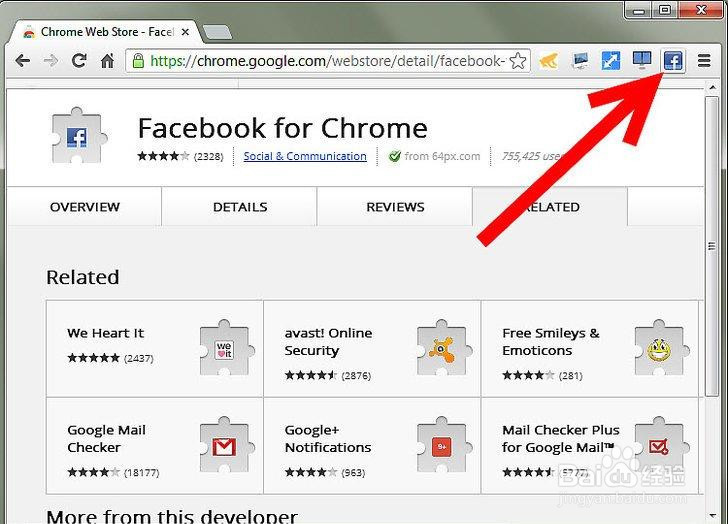Close the Chrome Web Store tab
728x524 pixels.
pos(185,32)
